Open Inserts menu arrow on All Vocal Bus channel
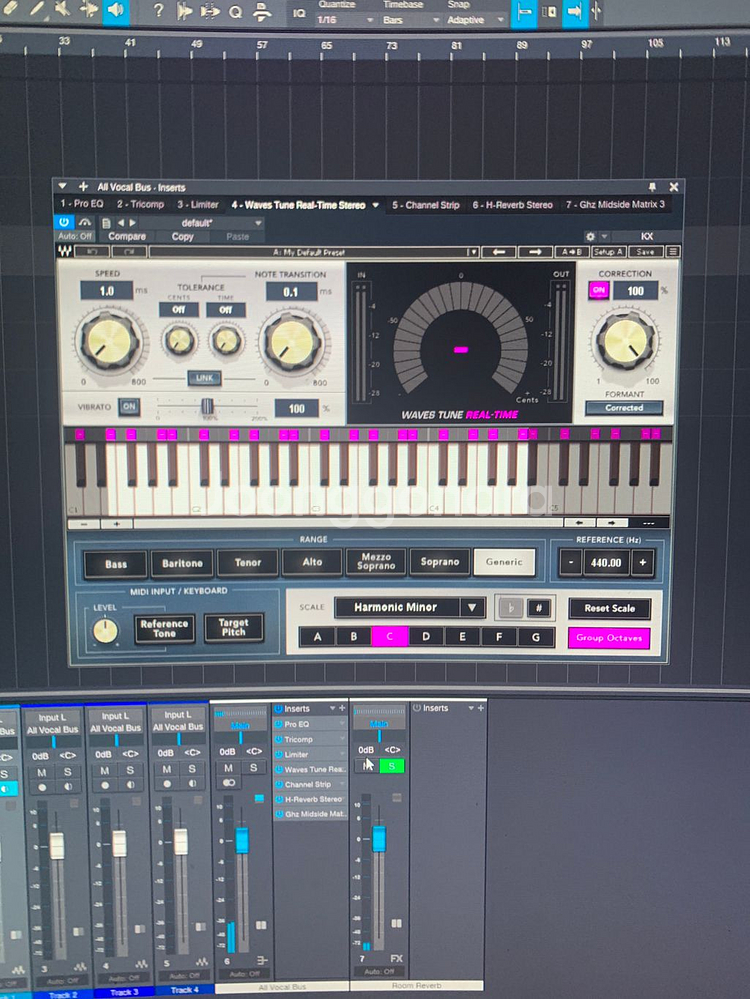 pos(332,708)
